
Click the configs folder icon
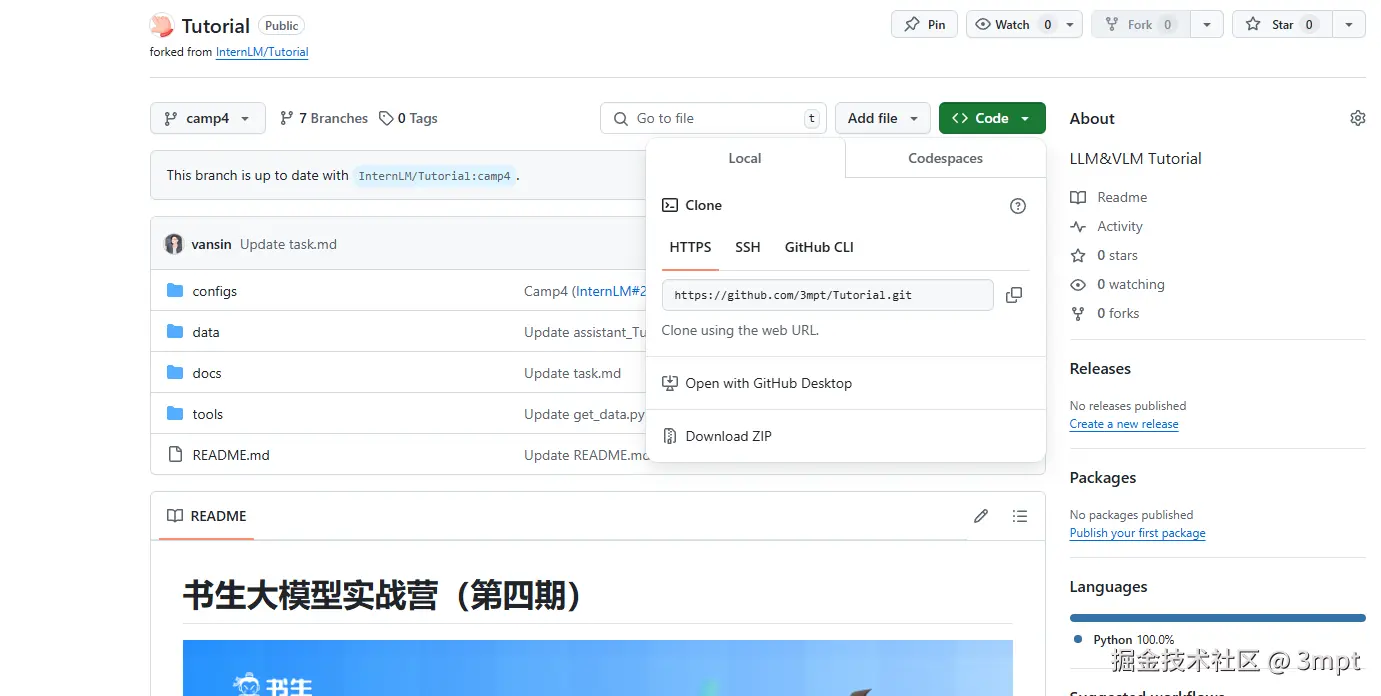click(x=175, y=291)
